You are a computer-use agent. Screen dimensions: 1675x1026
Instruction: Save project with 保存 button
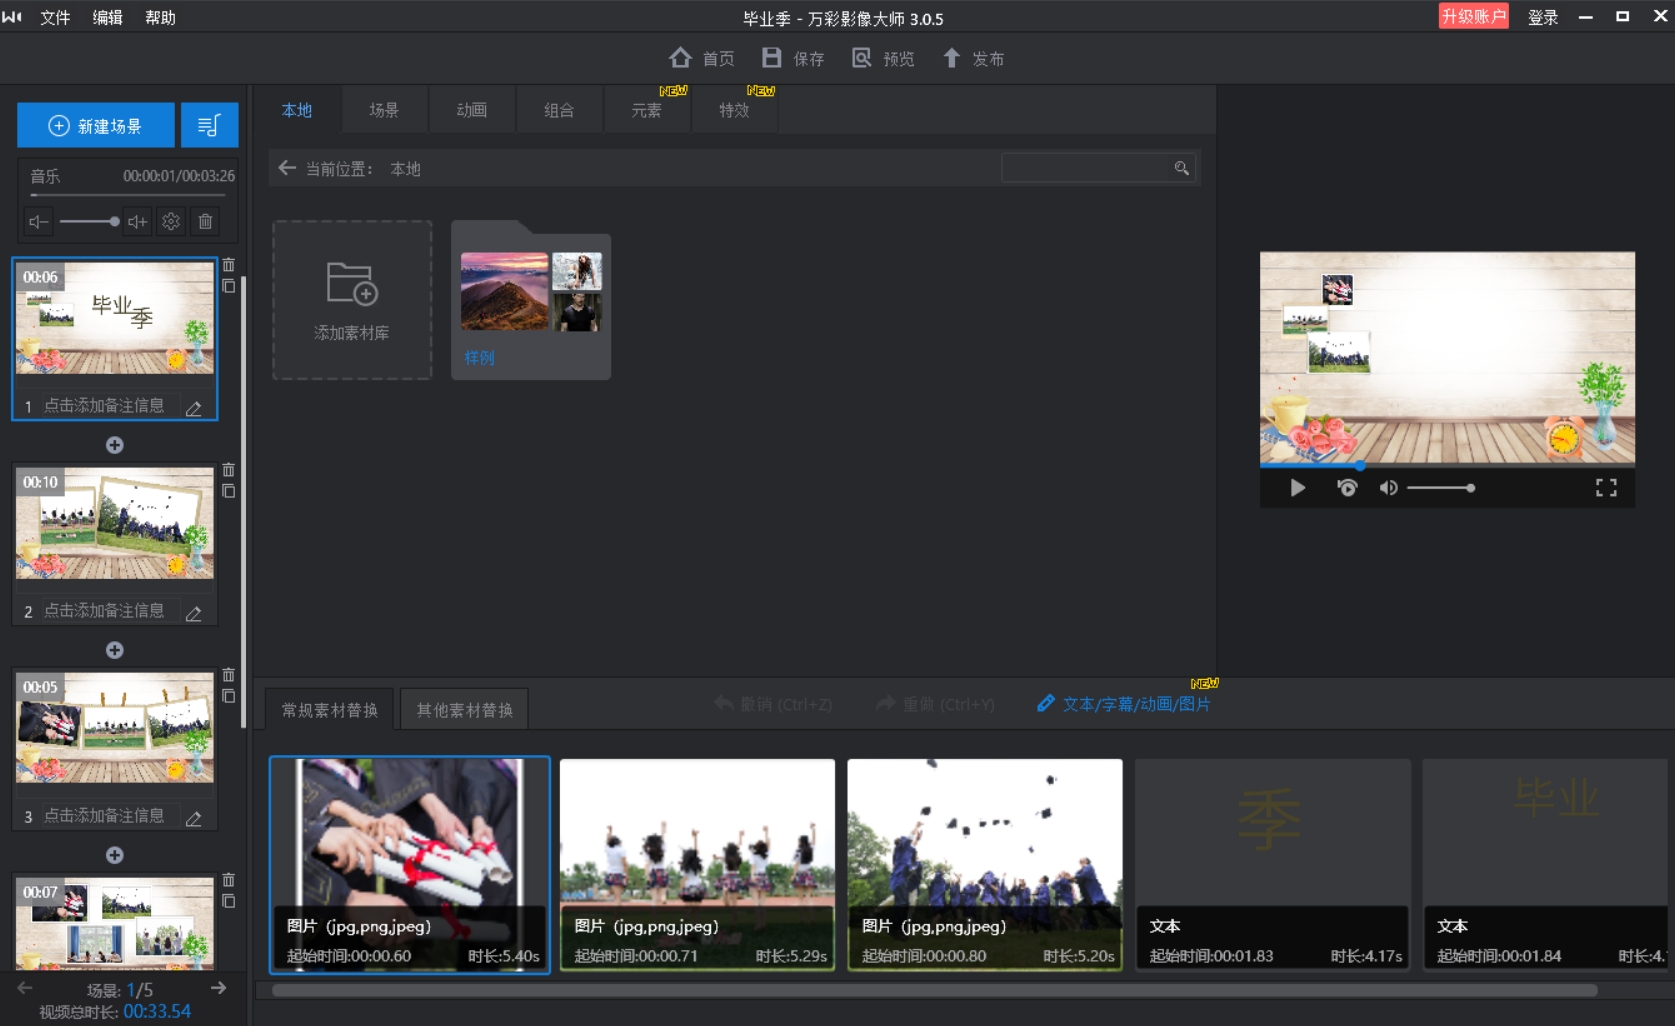pyautogui.click(x=793, y=58)
